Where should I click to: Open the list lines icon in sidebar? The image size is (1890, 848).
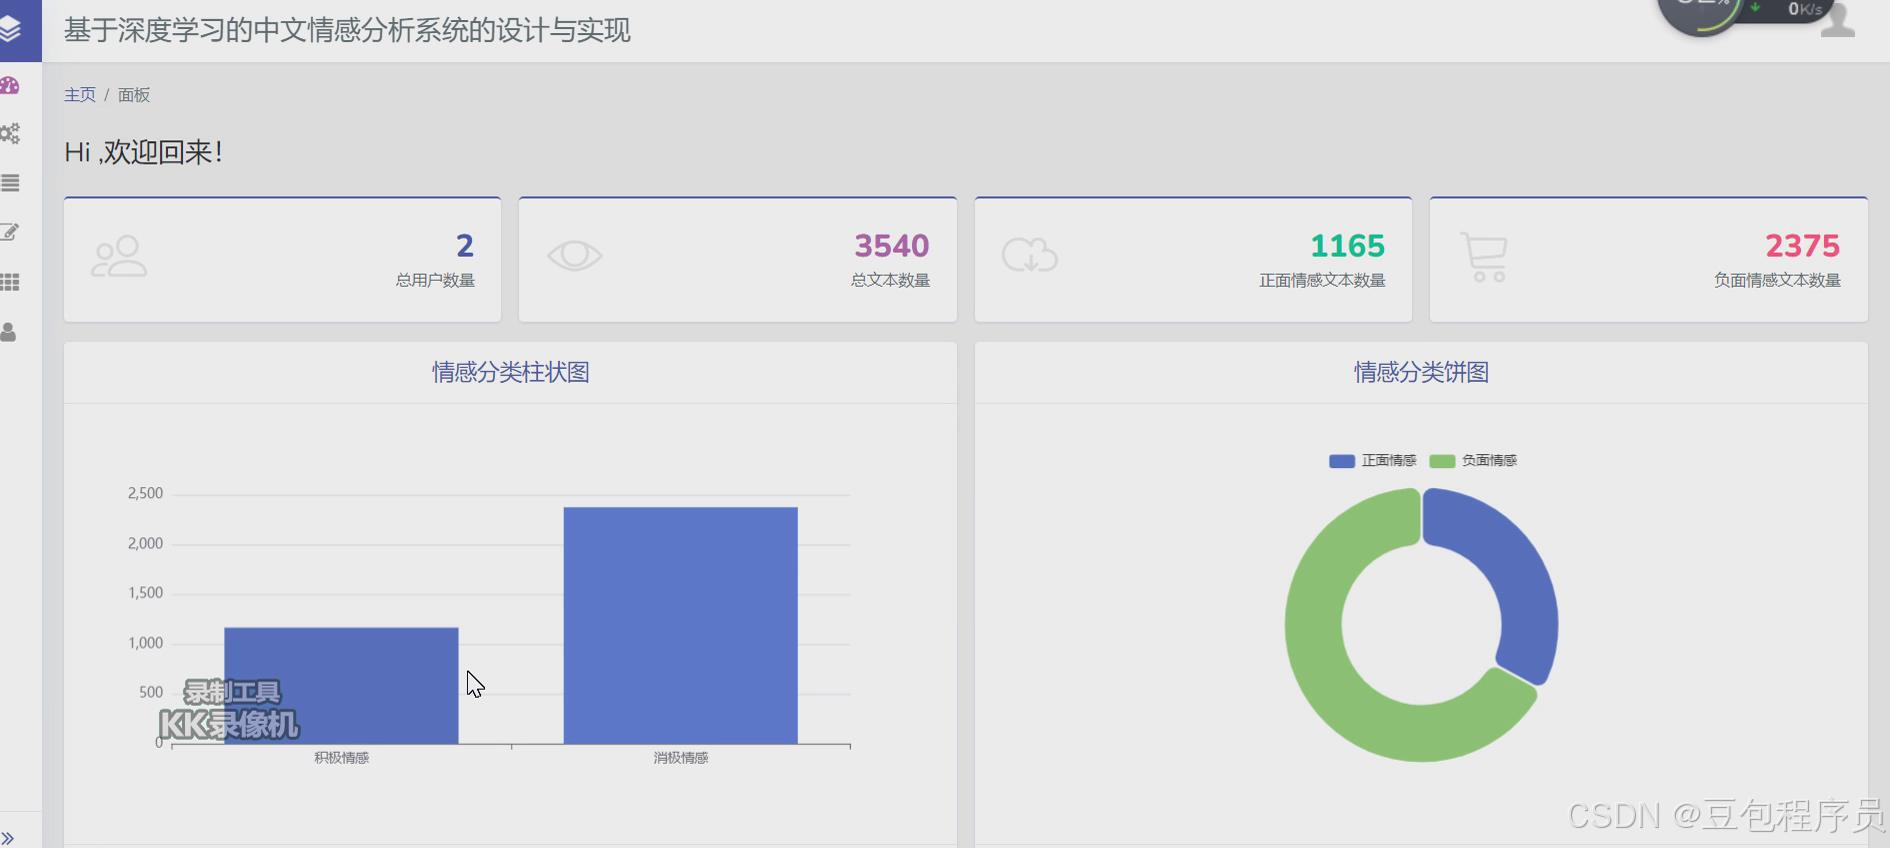10,183
